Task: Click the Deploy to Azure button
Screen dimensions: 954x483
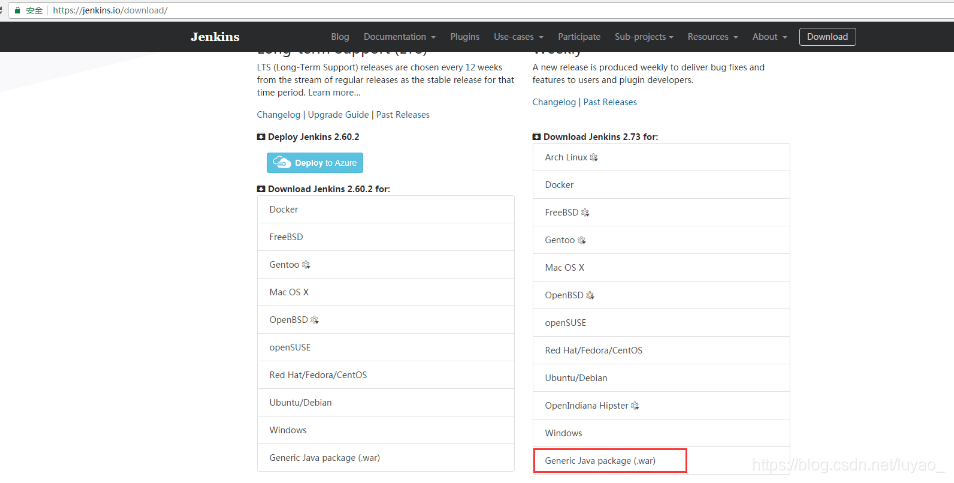Action: pos(315,162)
